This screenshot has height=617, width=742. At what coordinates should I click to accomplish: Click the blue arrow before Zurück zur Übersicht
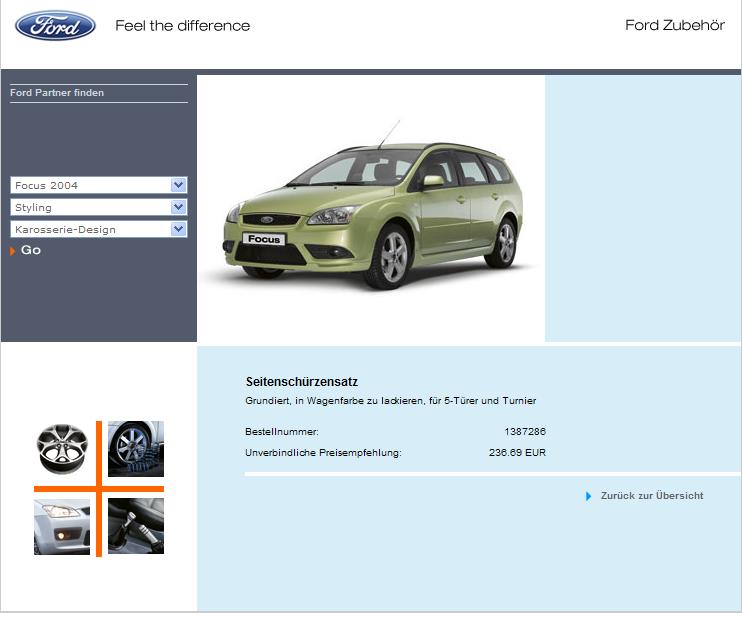point(589,496)
